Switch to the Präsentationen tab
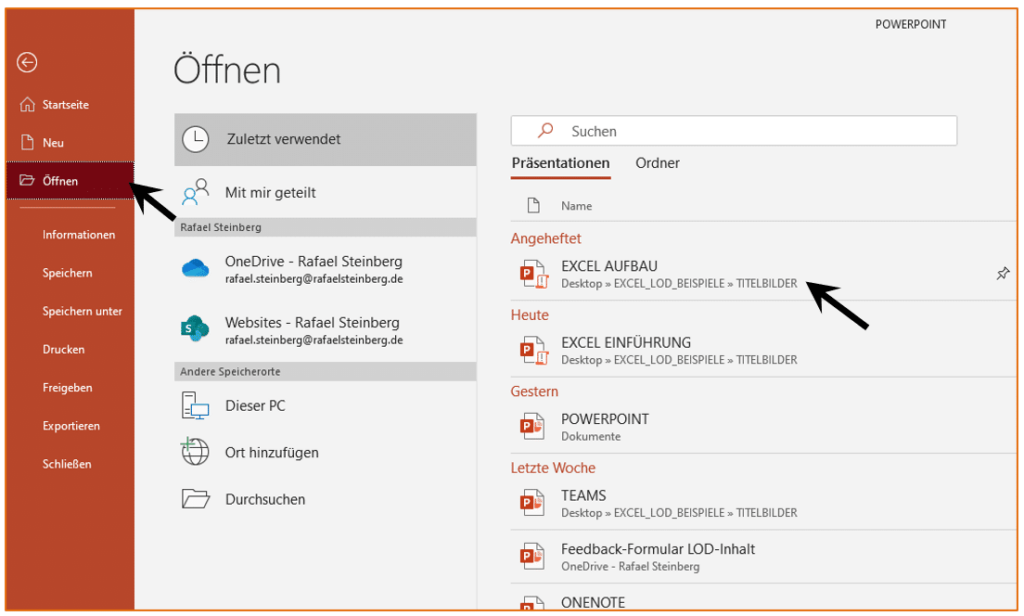1024x616 pixels. [560, 163]
